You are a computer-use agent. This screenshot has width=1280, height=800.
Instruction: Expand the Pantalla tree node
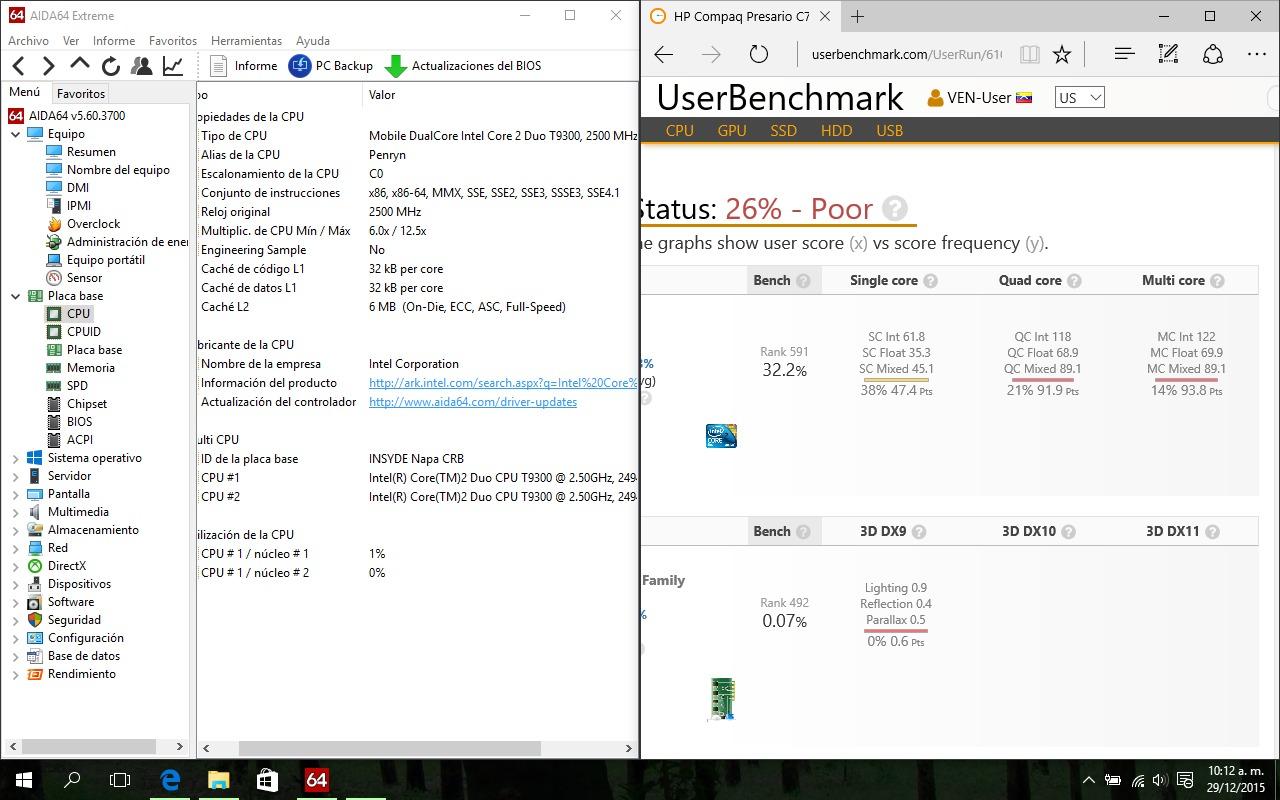tap(16, 494)
